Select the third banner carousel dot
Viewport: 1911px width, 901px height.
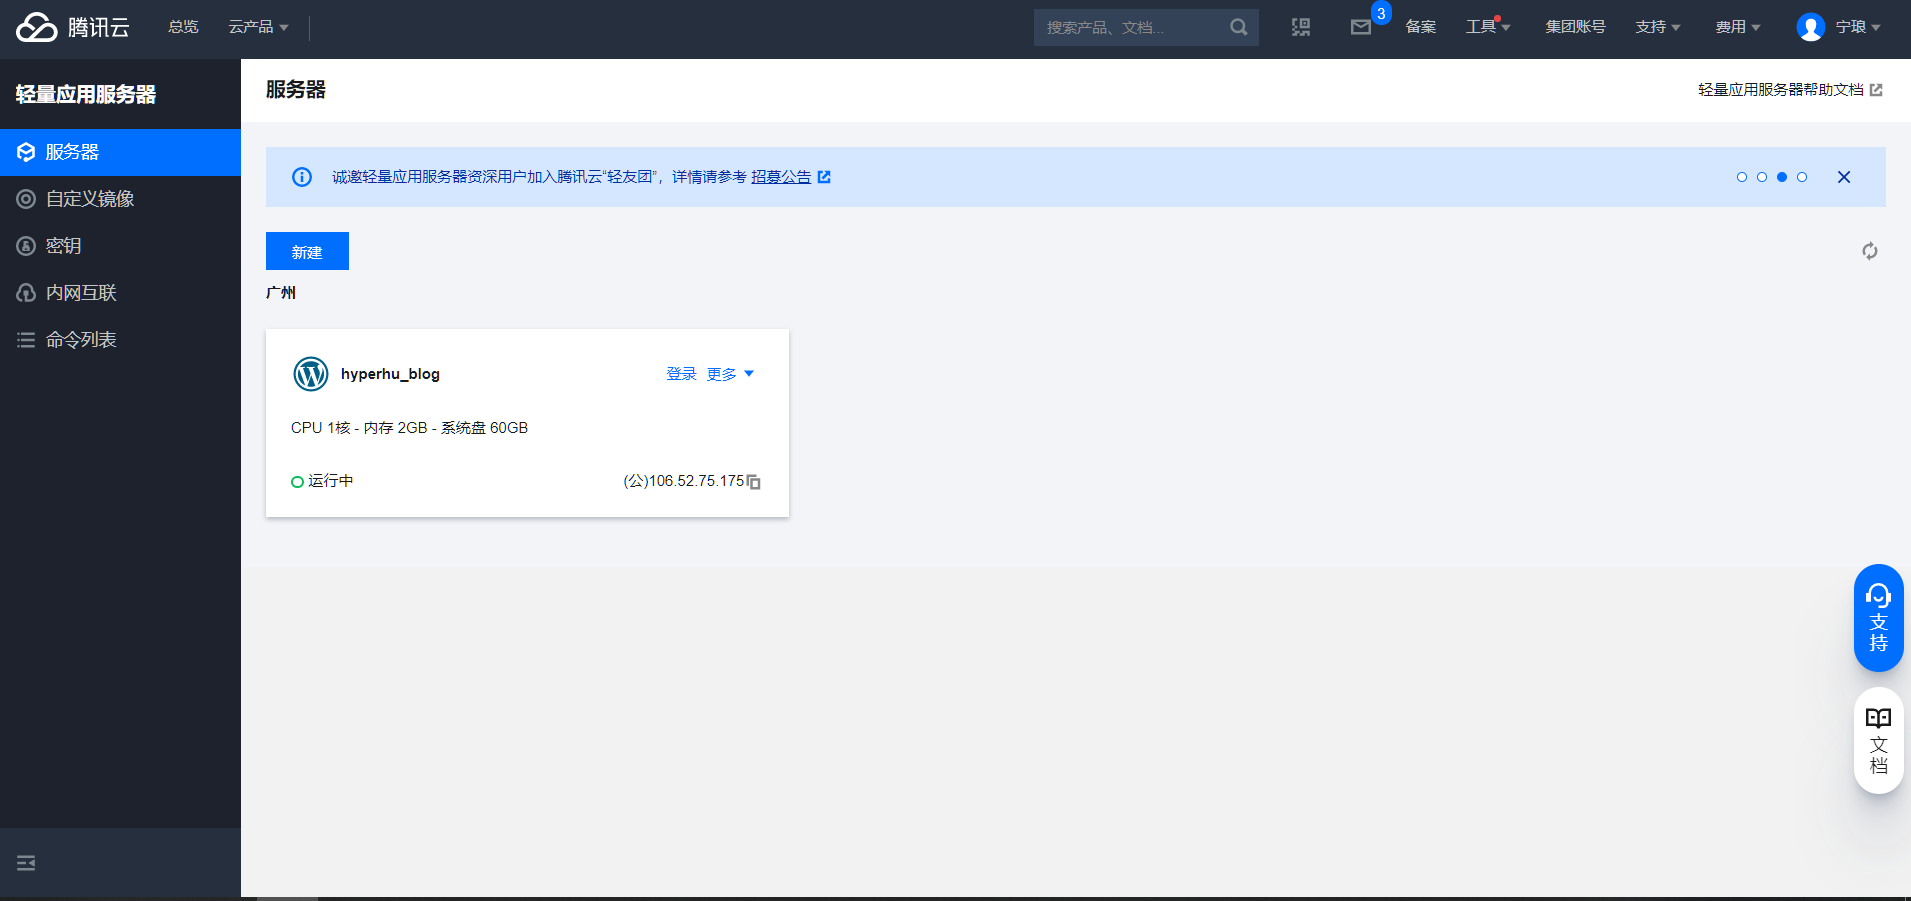(x=1782, y=177)
